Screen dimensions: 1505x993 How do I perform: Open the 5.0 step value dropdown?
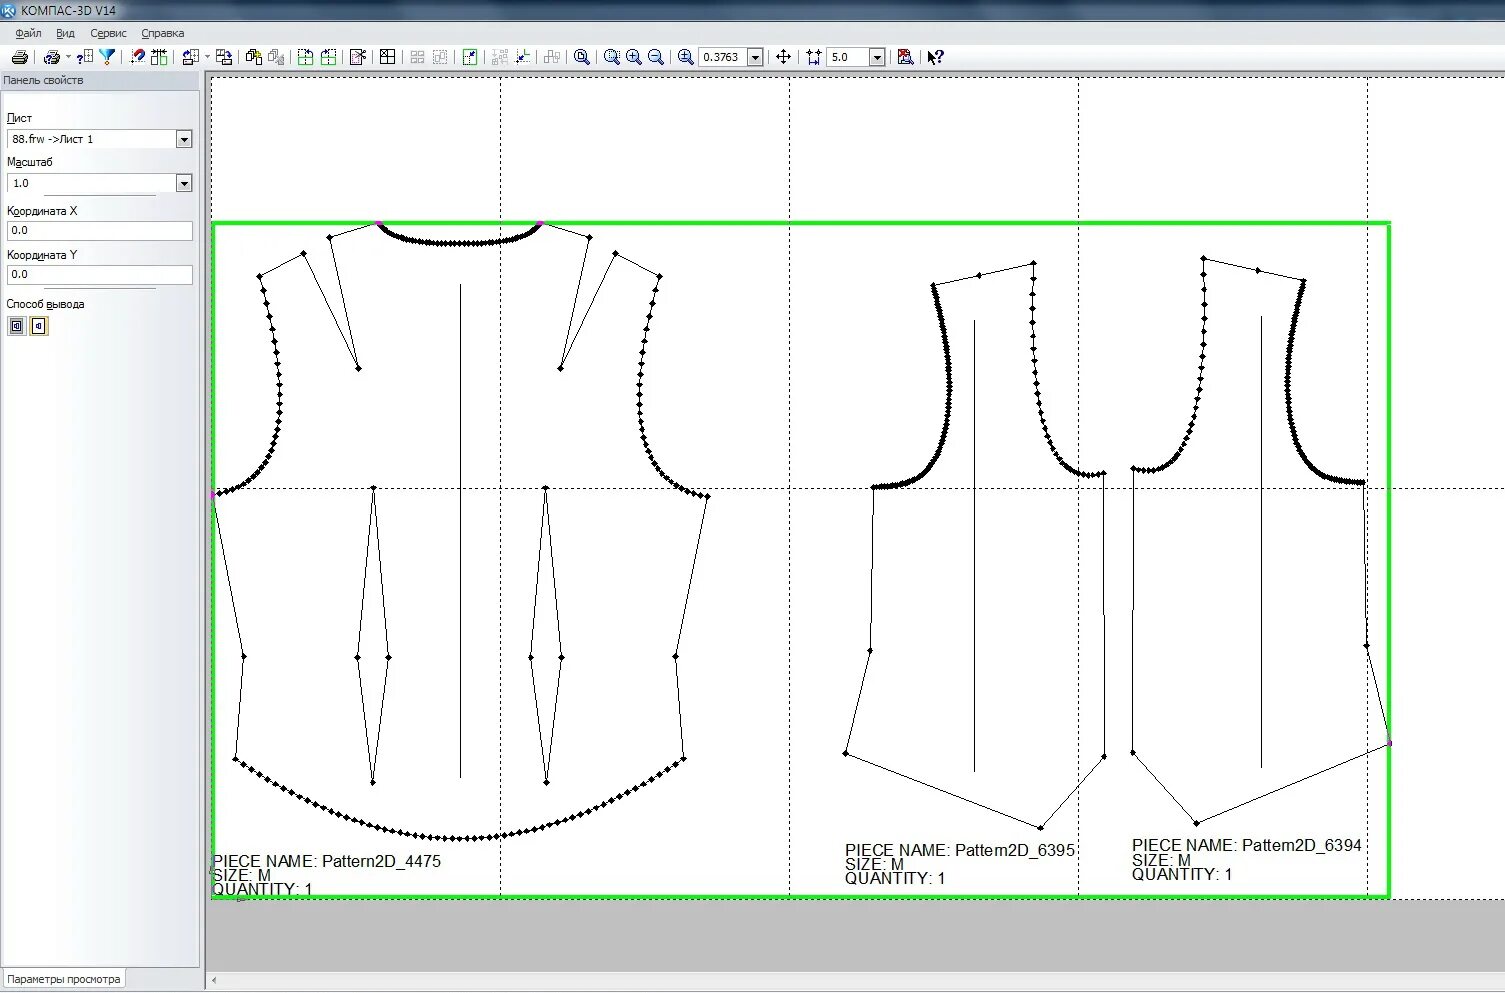(877, 58)
